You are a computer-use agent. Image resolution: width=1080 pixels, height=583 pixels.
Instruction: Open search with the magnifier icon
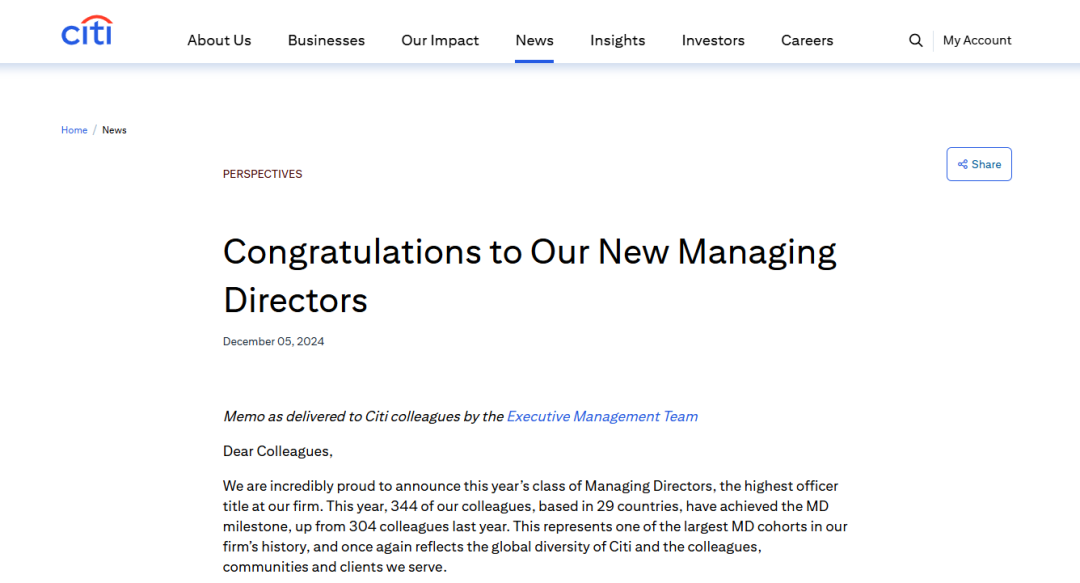tap(915, 41)
